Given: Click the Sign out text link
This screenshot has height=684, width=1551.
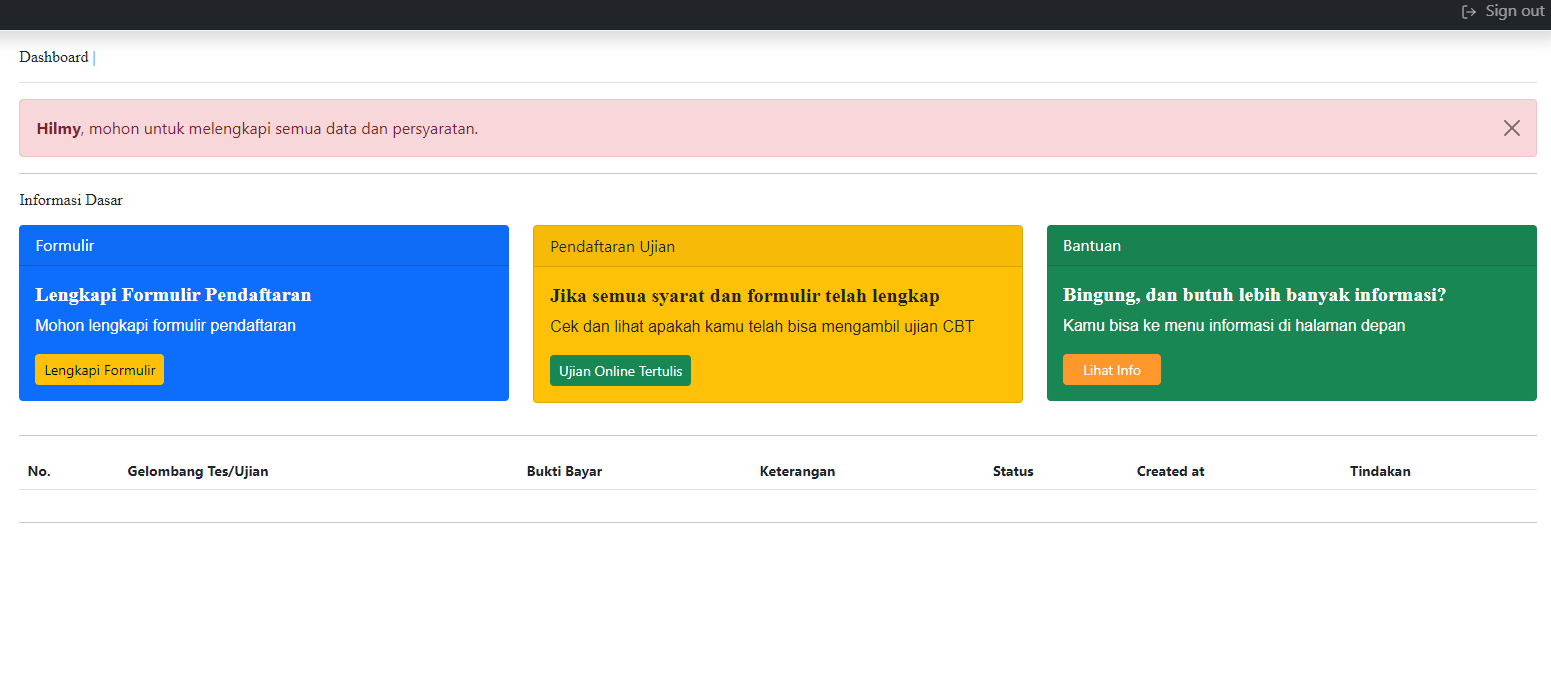Looking at the screenshot, I should click(1514, 11).
